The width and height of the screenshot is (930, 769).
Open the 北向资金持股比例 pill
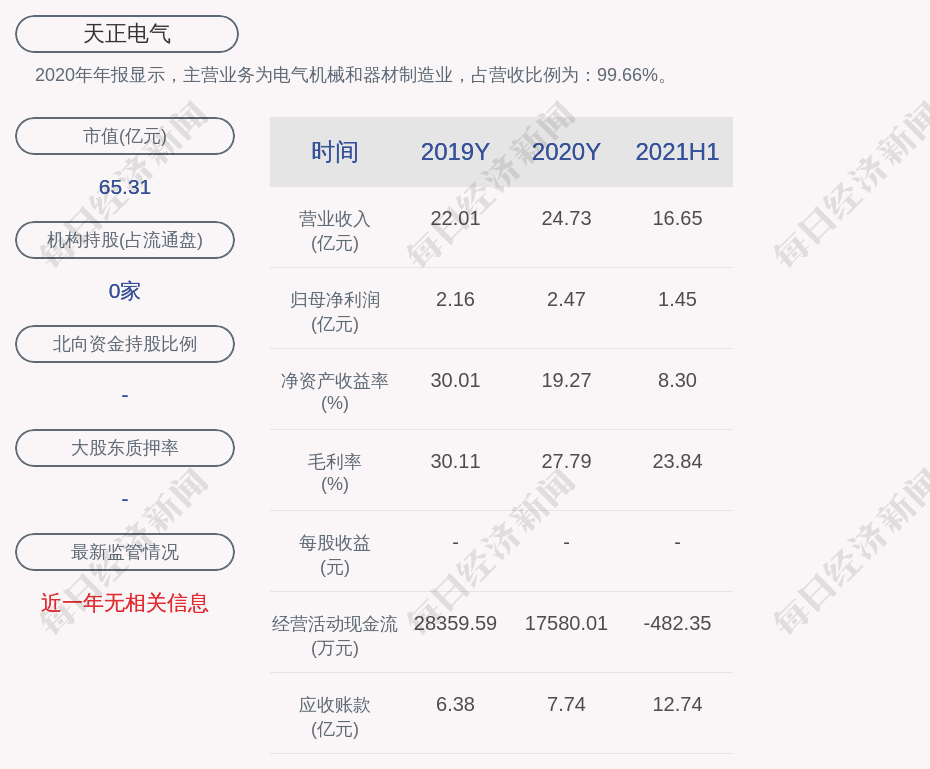pos(125,344)
